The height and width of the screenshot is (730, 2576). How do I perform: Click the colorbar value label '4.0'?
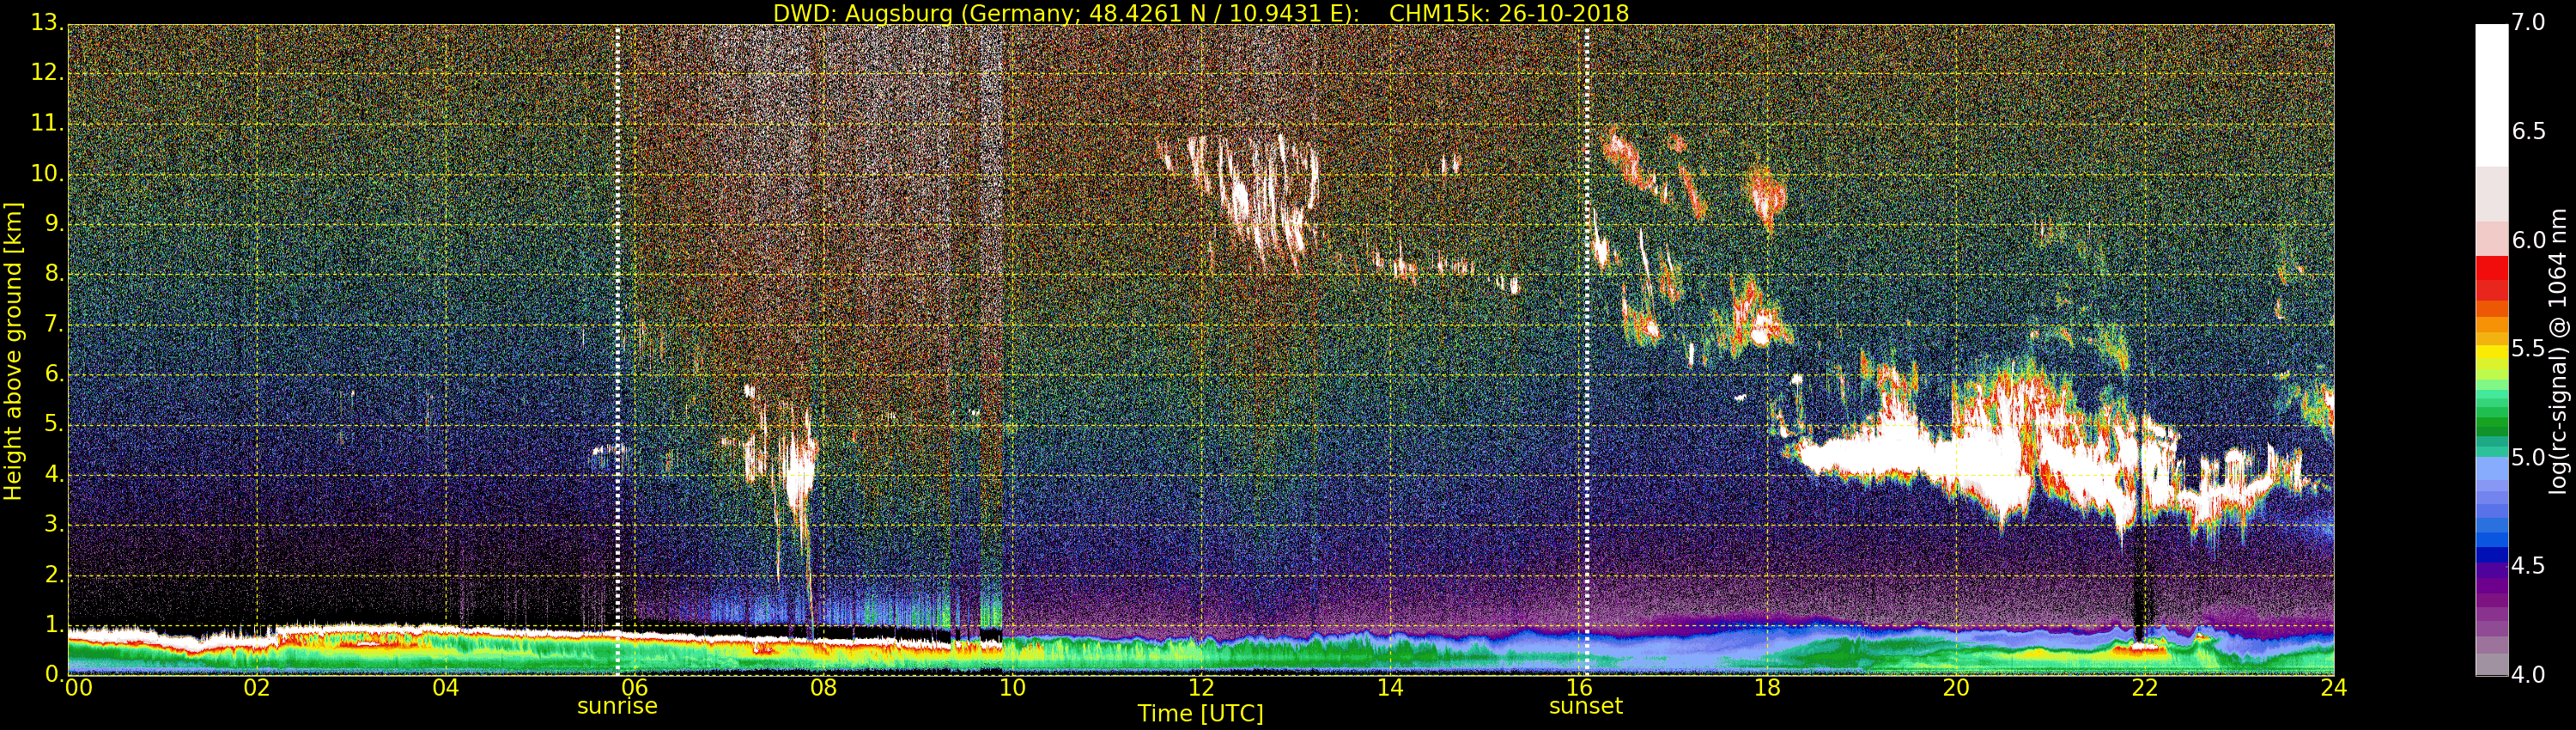pos(2529,675)
